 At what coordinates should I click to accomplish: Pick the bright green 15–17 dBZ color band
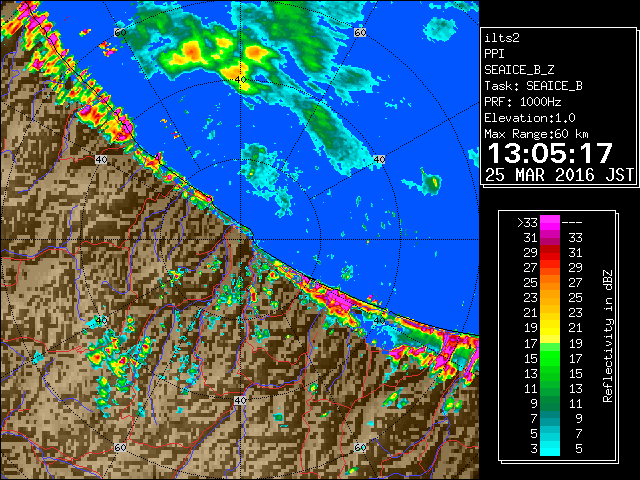tap(550, 358)
